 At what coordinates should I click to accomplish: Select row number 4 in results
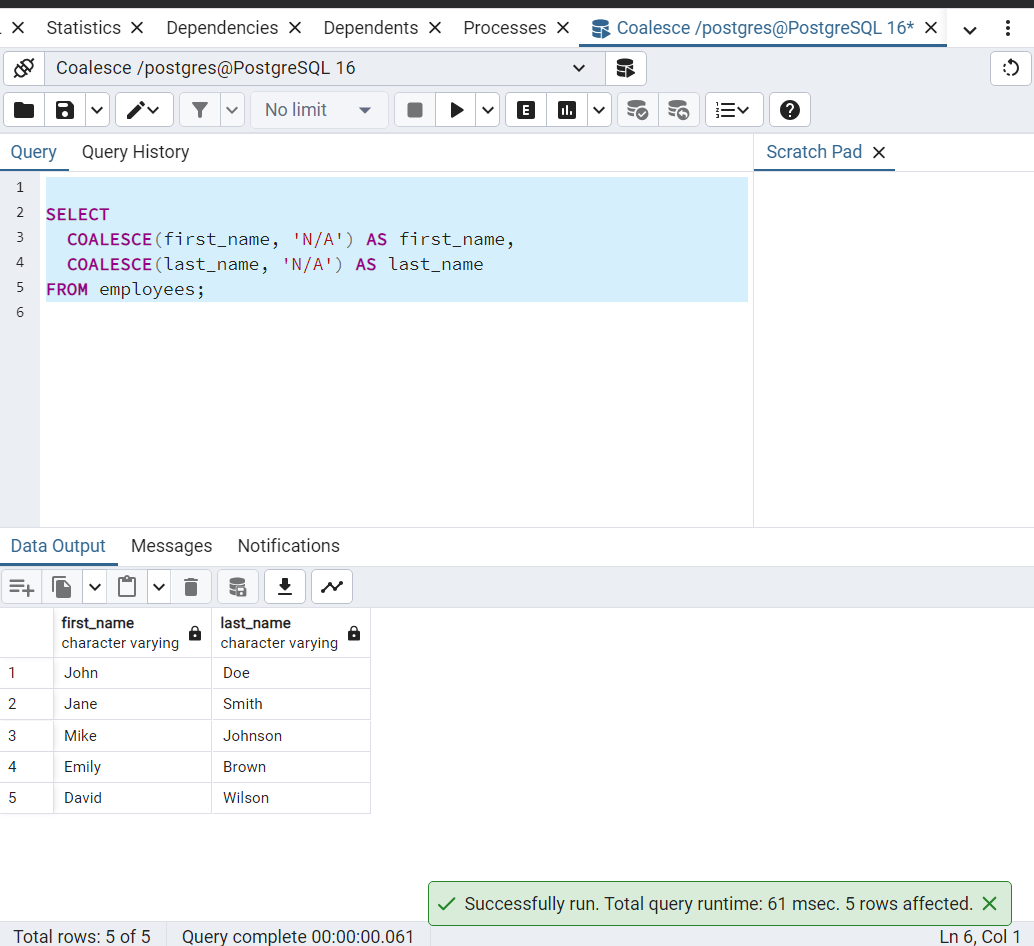coord(26,767)
